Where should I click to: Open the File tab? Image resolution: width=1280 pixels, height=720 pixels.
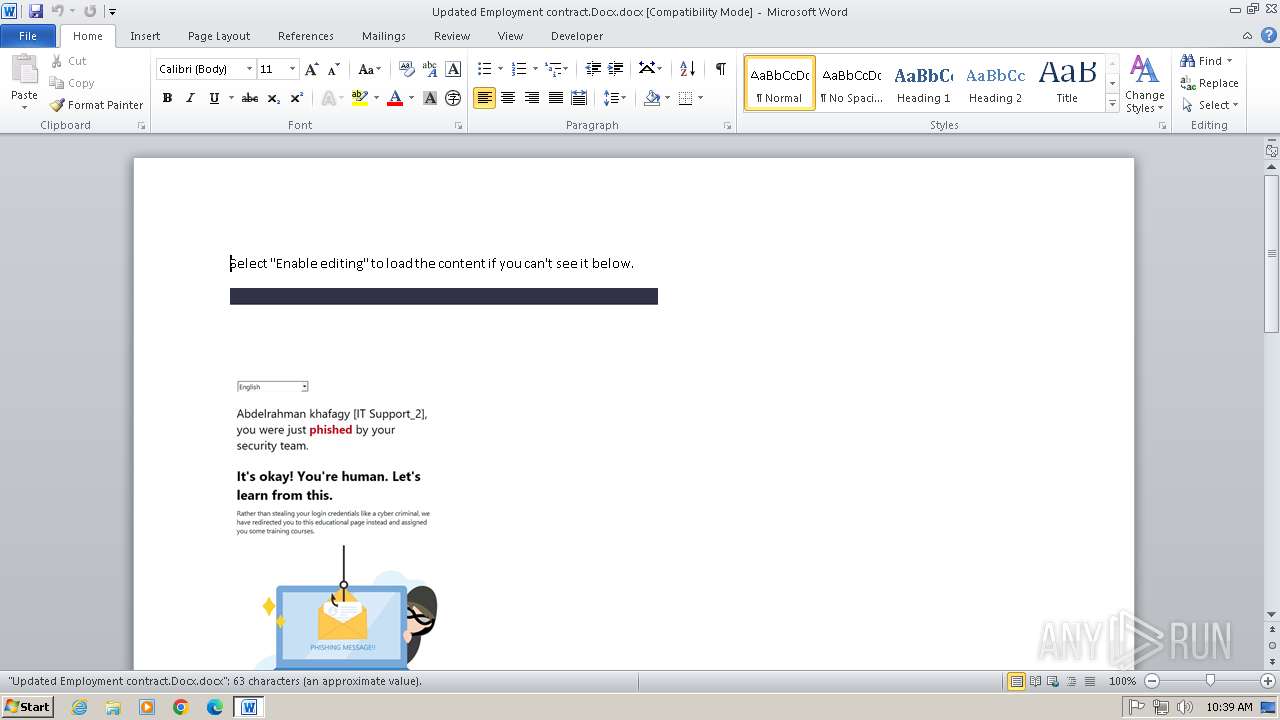pyautogui.click(x=28, y=36)
